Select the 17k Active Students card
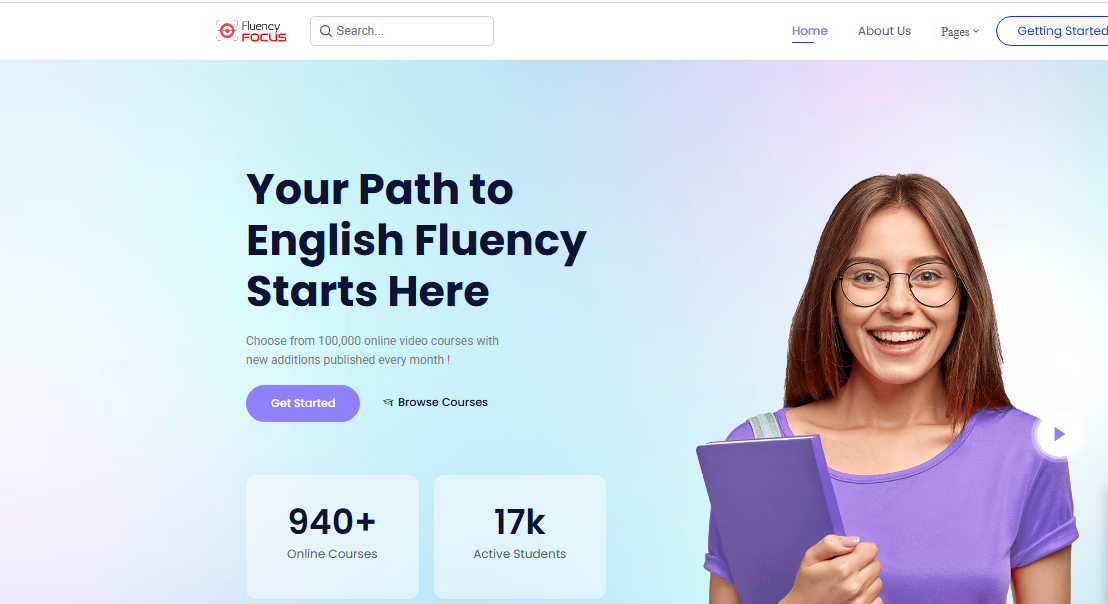The height and width of the screenshot is (604, 1108). point(520,537)
